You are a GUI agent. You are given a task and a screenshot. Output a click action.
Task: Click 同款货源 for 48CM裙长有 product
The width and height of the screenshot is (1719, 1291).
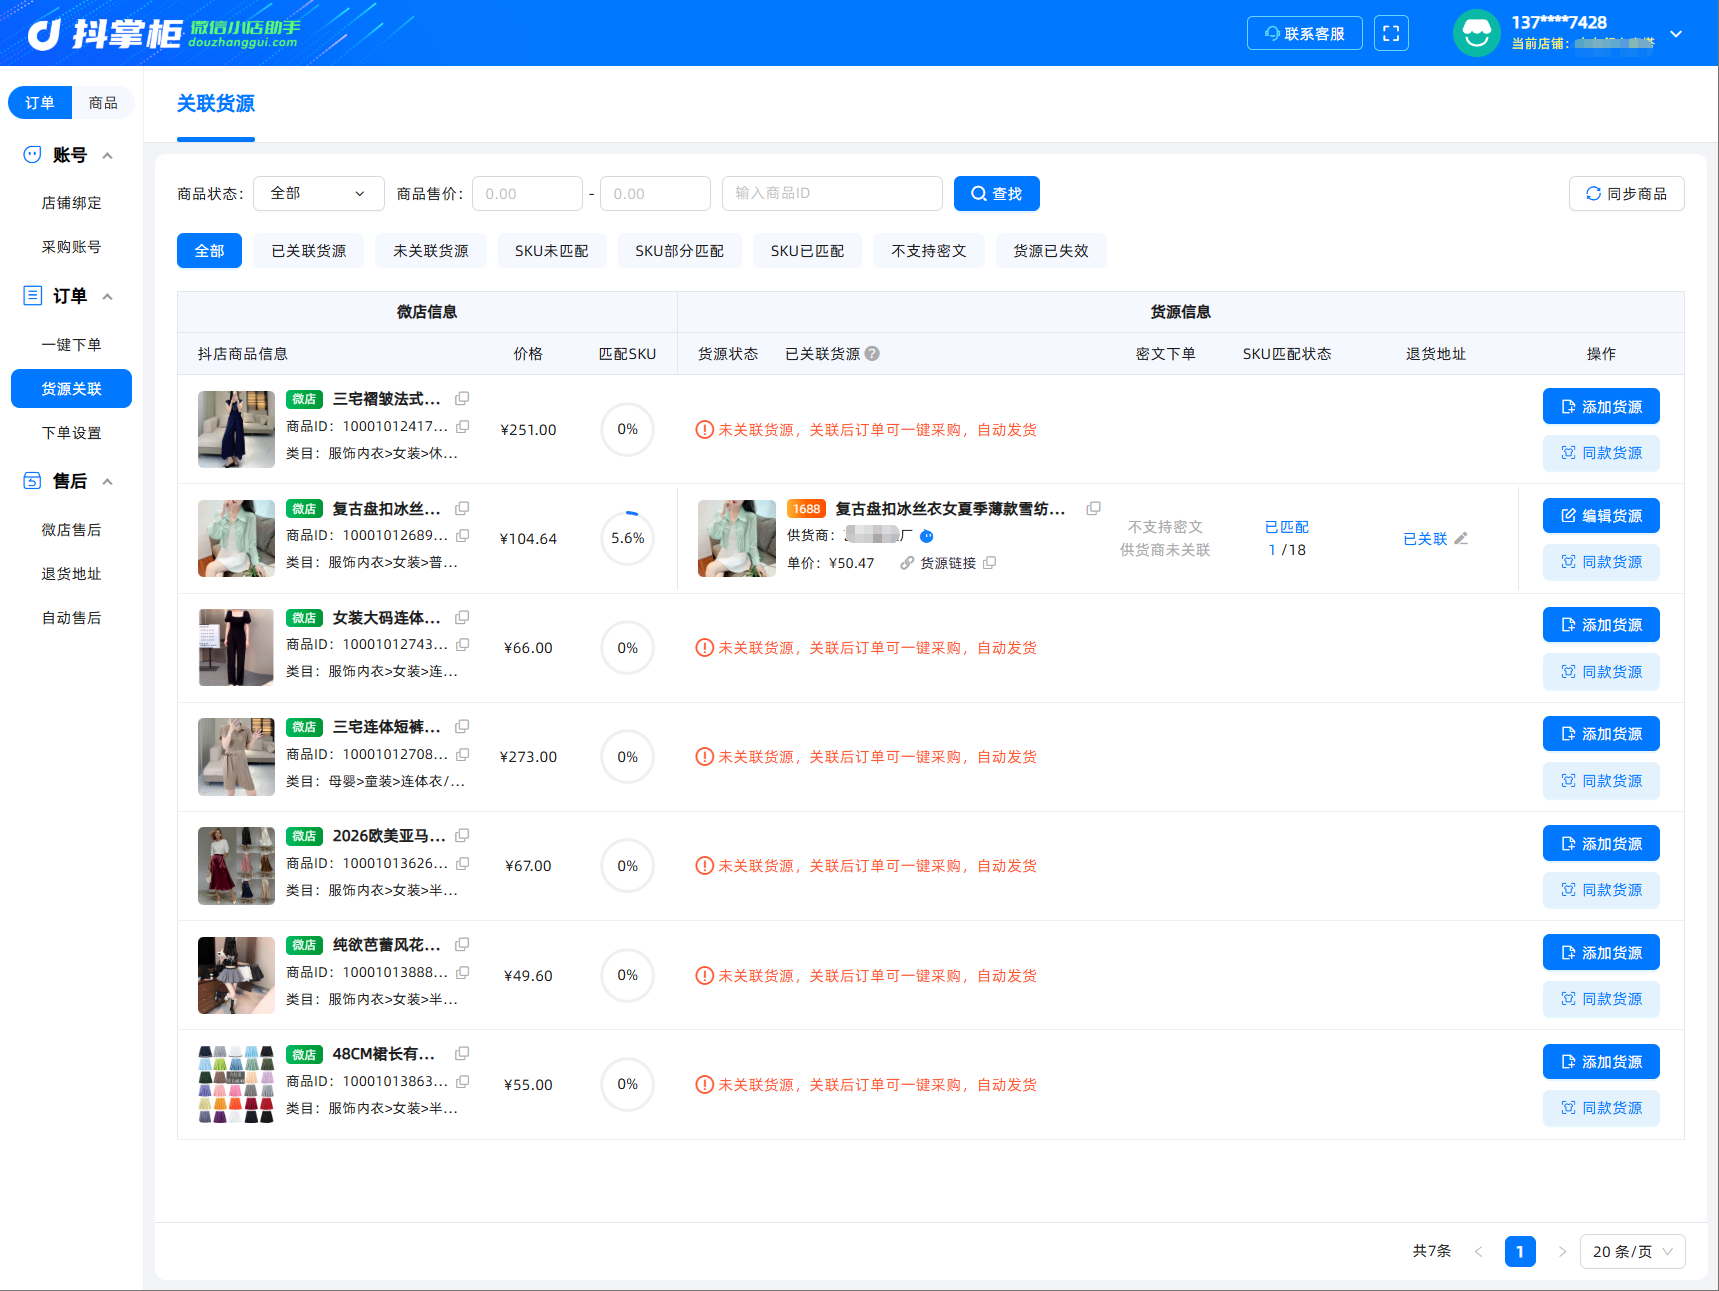[x=1601, y=1107]
